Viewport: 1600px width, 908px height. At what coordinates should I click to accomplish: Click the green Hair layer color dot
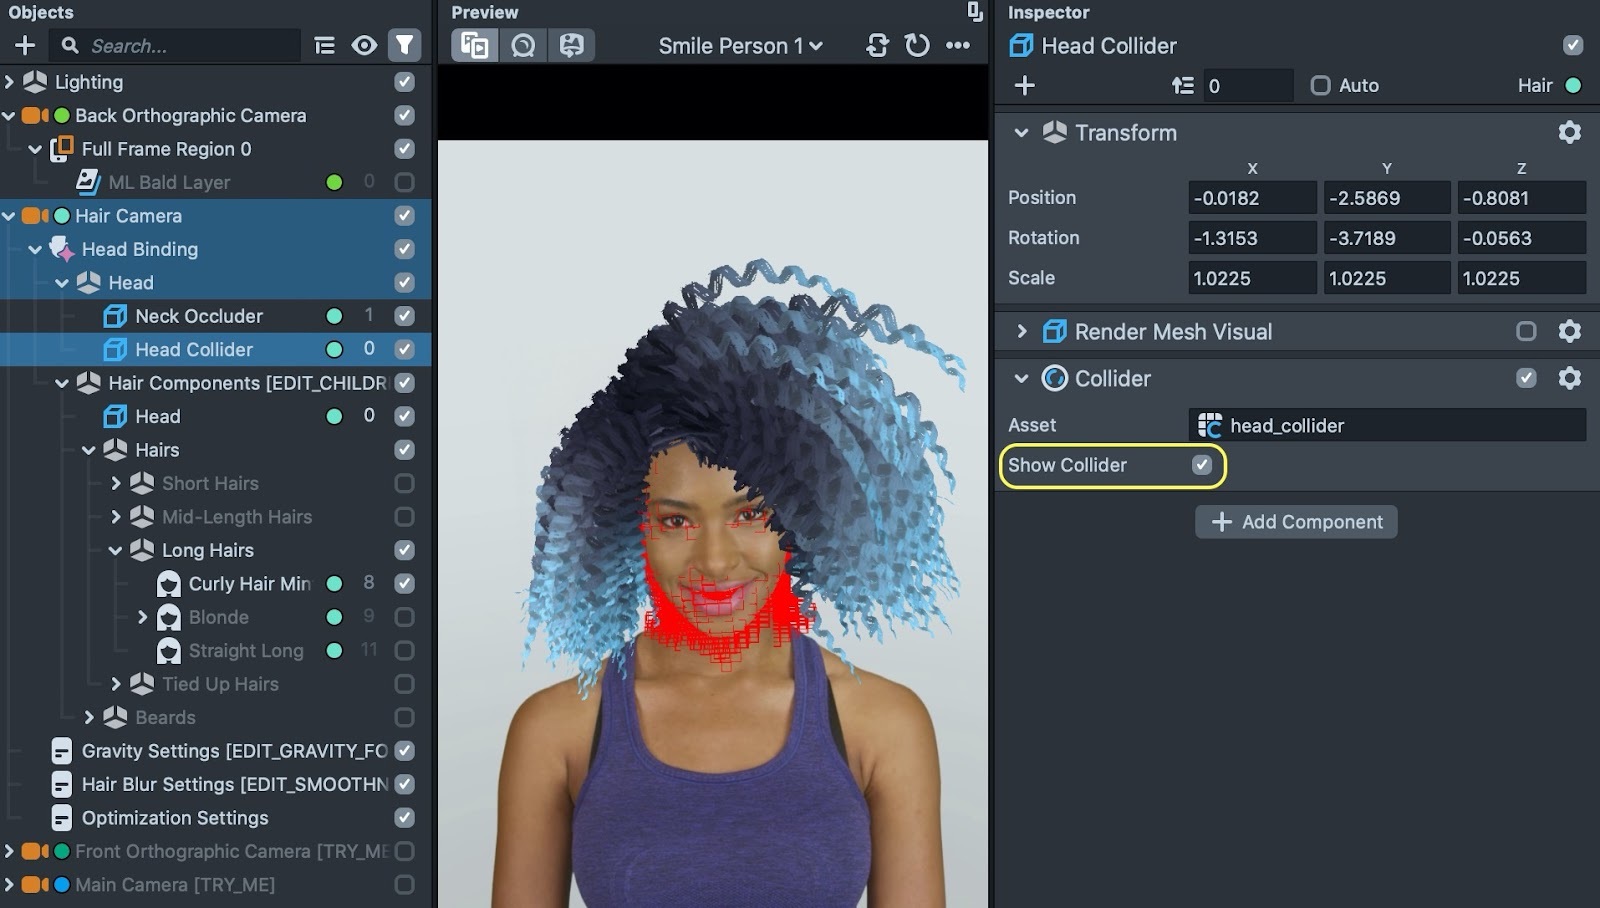tap(1573, 86)
